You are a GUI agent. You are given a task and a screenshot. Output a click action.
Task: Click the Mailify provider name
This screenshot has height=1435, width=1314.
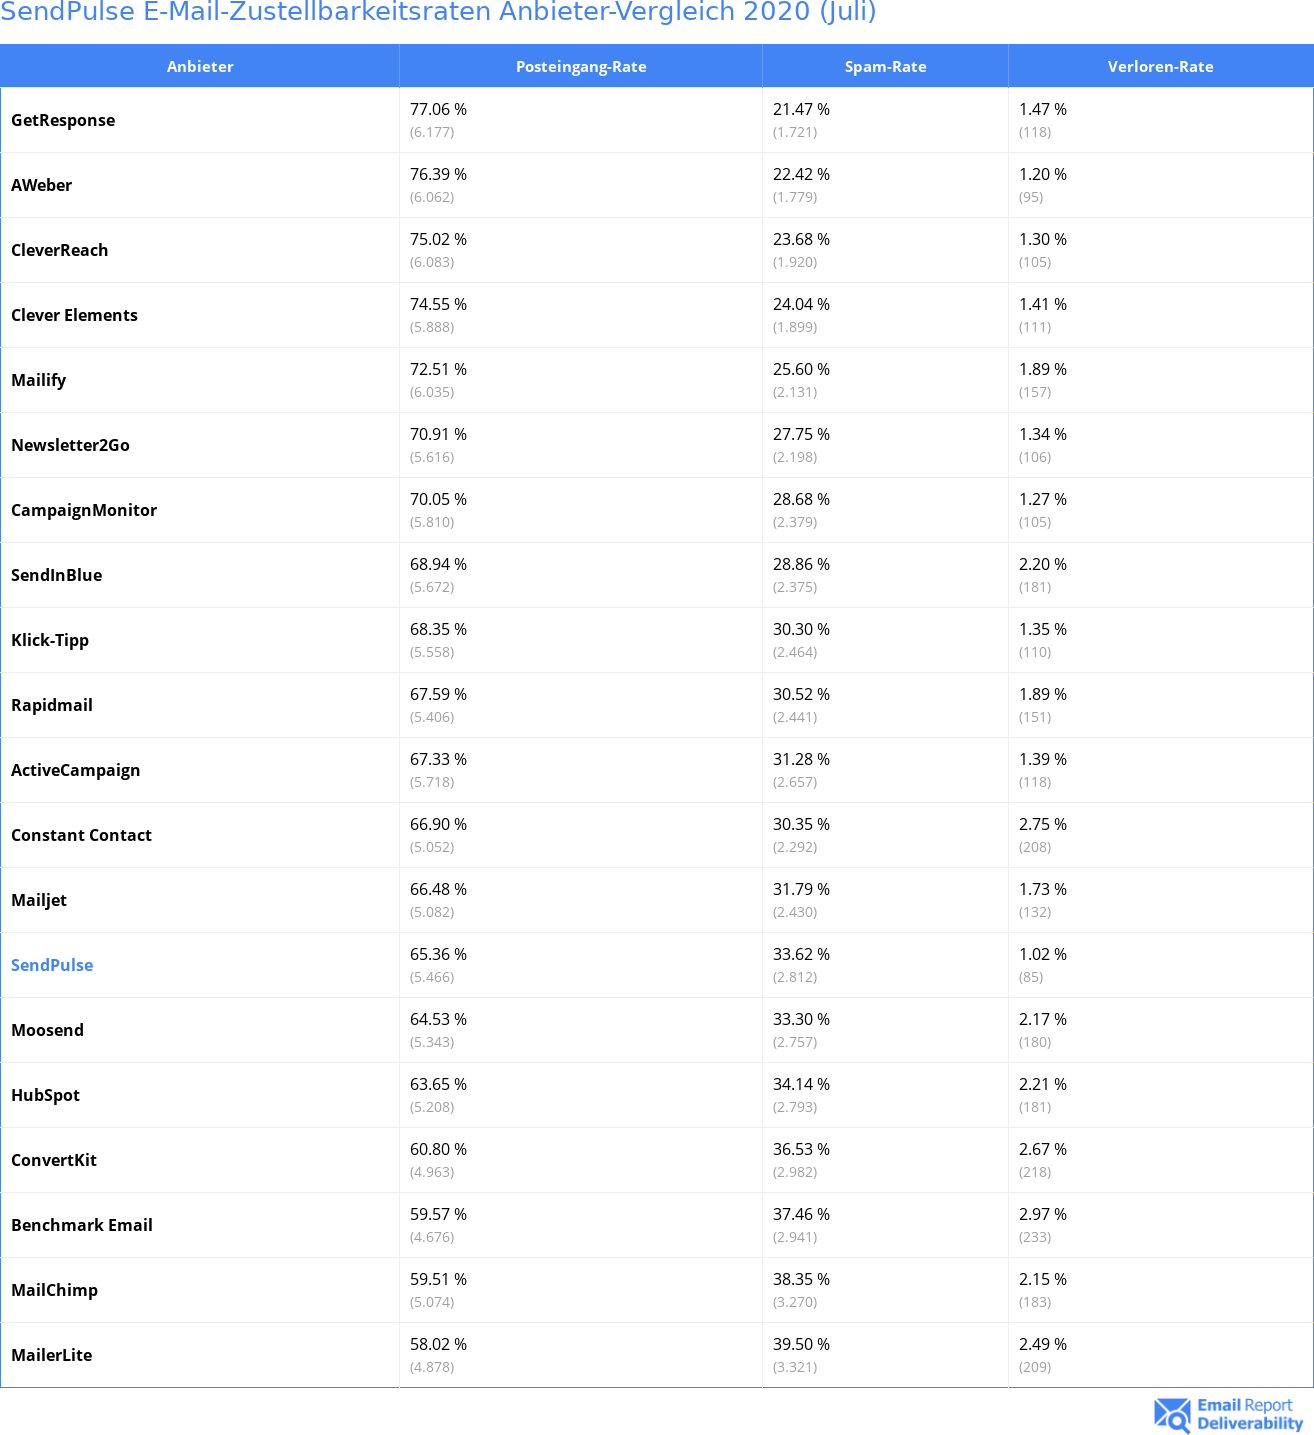(x=39, y=380)
